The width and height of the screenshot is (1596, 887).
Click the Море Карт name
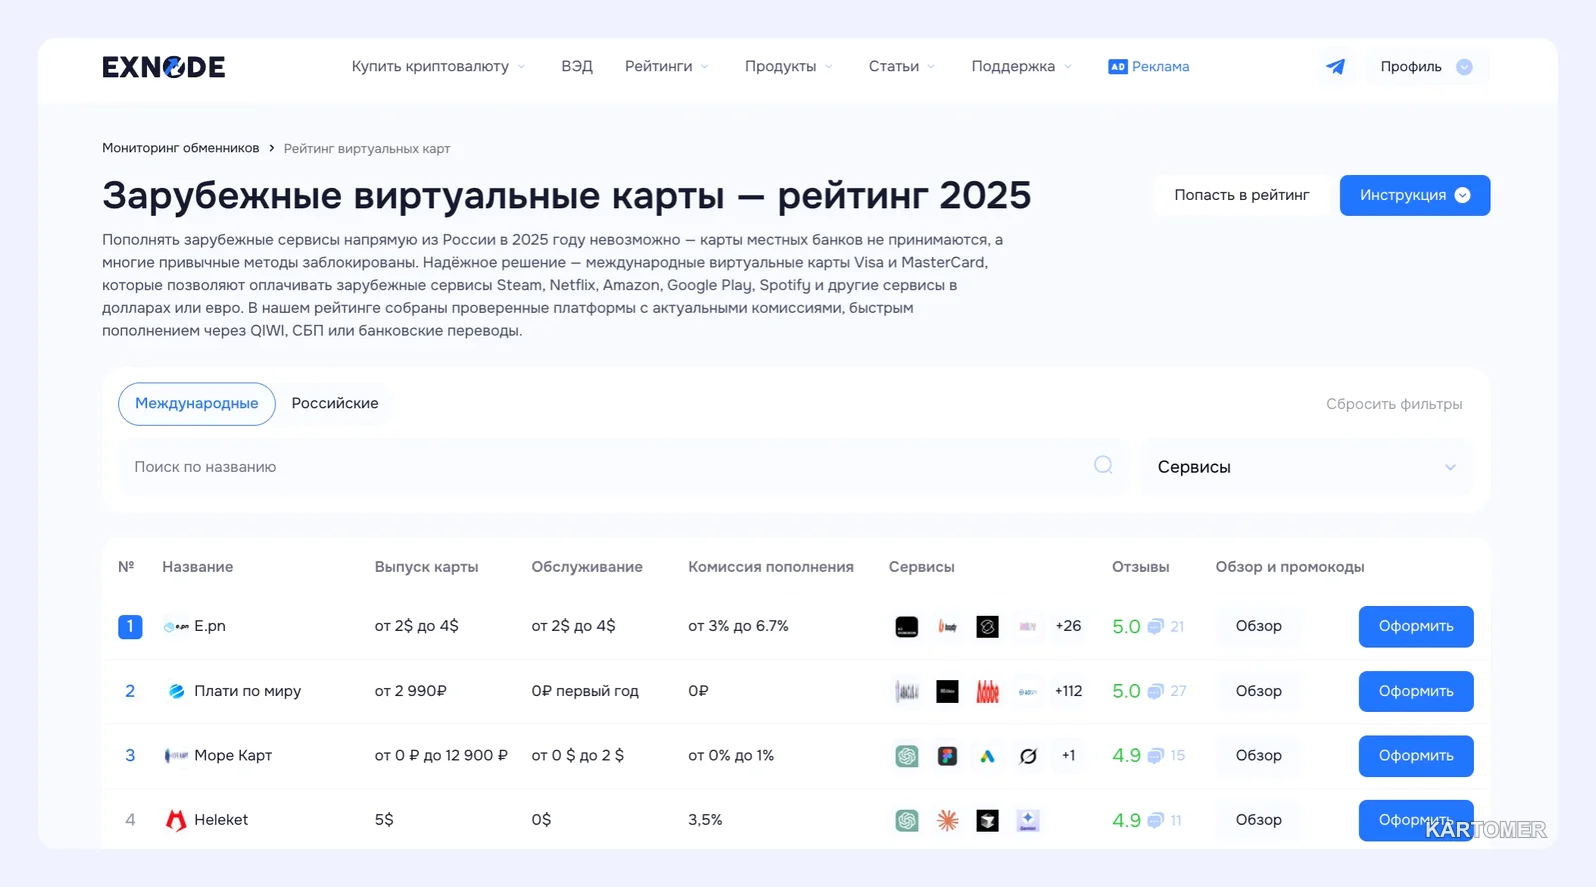point(233,756)
